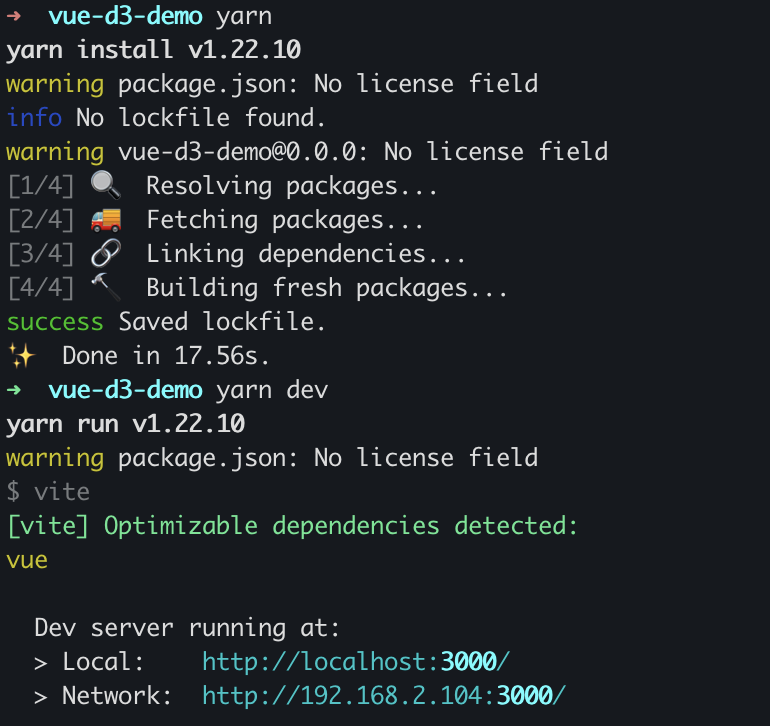
Task: Click the truck emoji beside Fetching packages
Action: (x=106, y=220)
